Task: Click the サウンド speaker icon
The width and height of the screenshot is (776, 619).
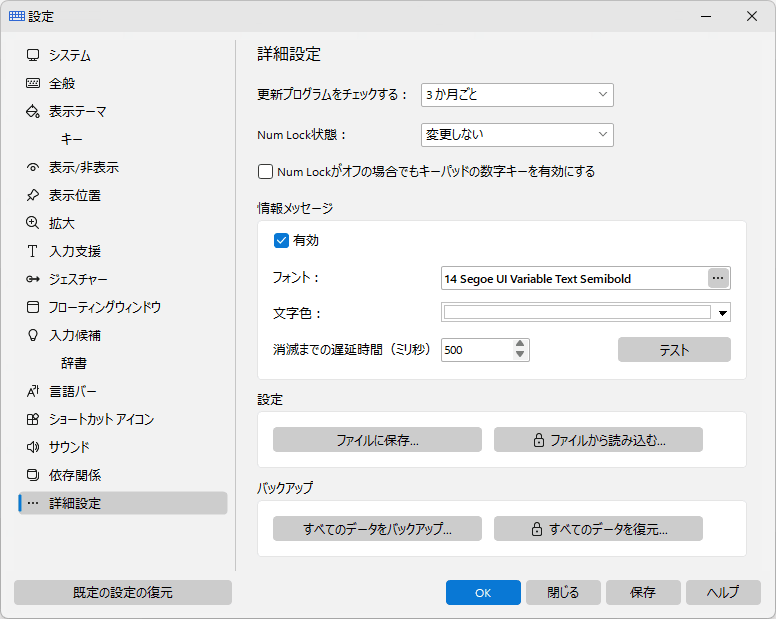Action: (x=33, y=447)
